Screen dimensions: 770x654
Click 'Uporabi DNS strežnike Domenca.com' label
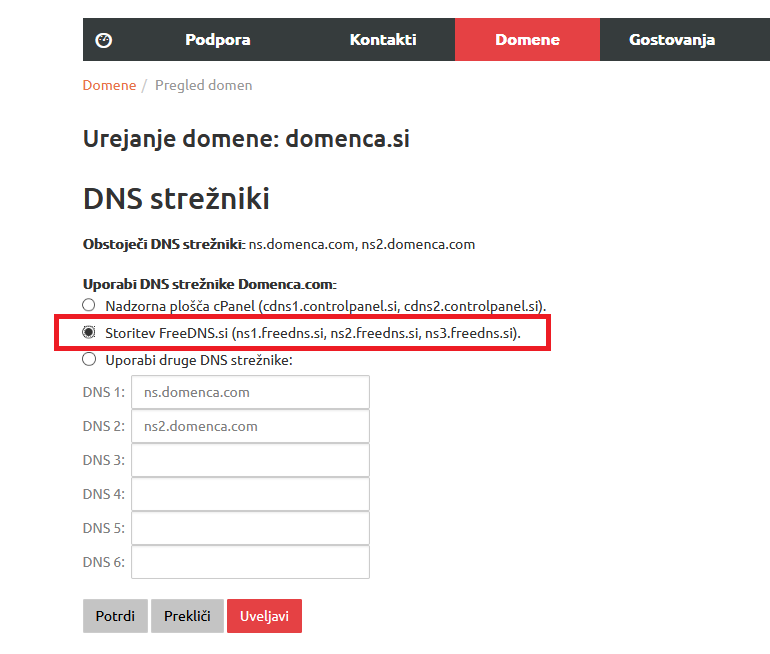[210, 284]
